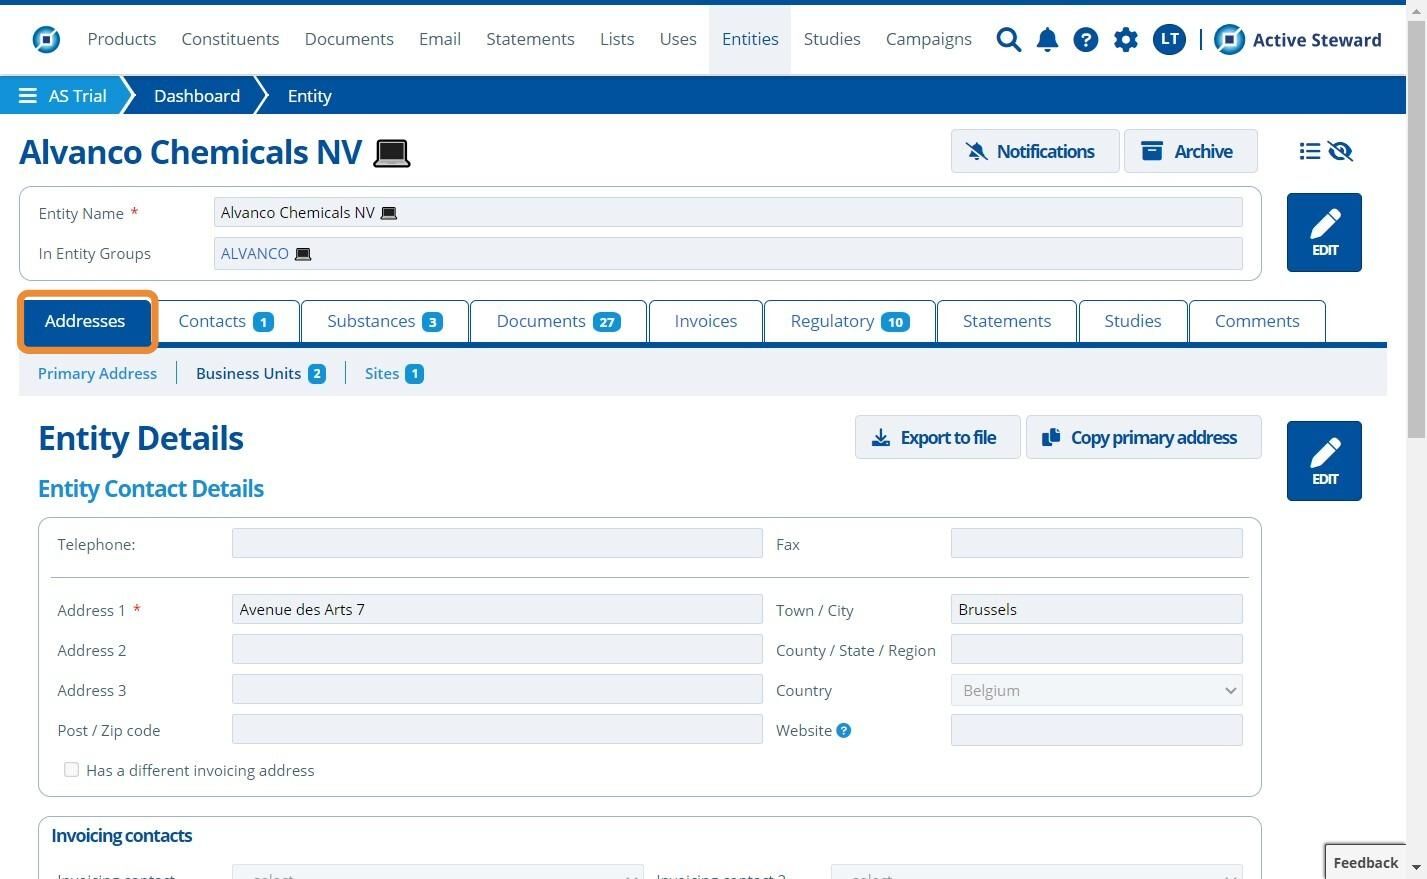Expand the Country dropdown showing Belgium

click(x=1096, y=690)
